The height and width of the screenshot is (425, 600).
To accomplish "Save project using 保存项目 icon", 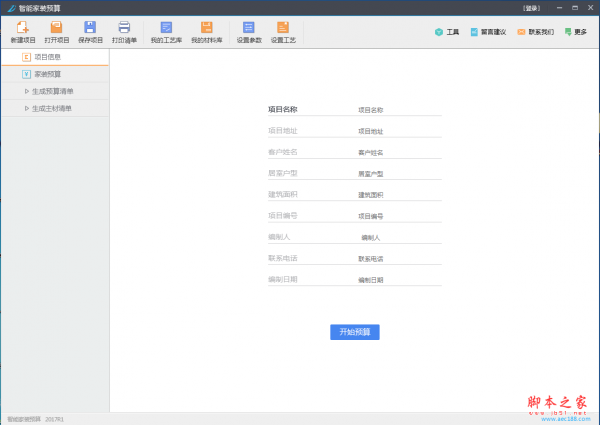I will pos(90,31).
